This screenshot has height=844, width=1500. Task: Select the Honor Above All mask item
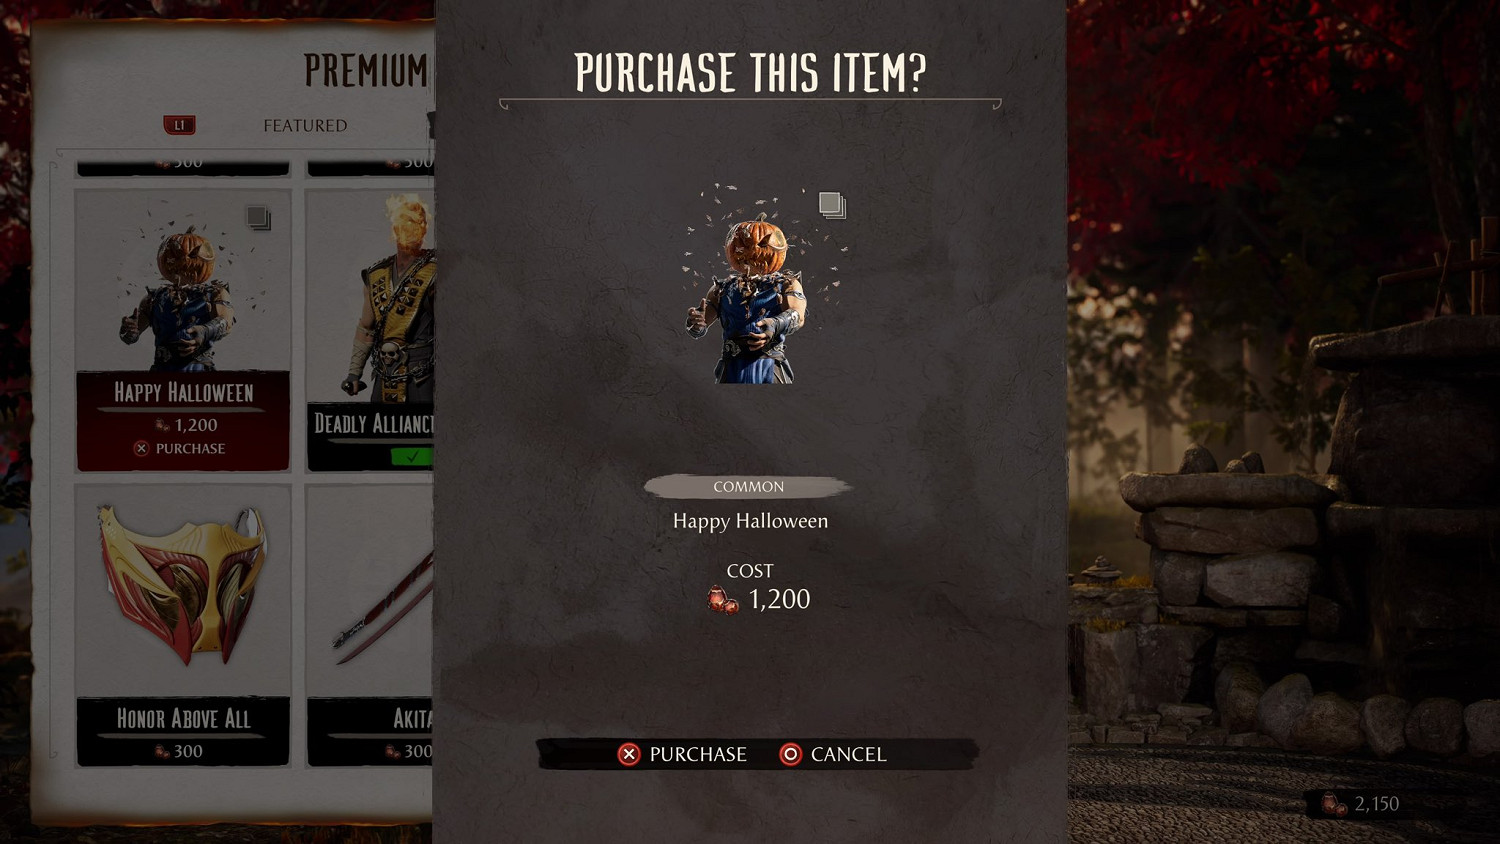tap(183, 626)
